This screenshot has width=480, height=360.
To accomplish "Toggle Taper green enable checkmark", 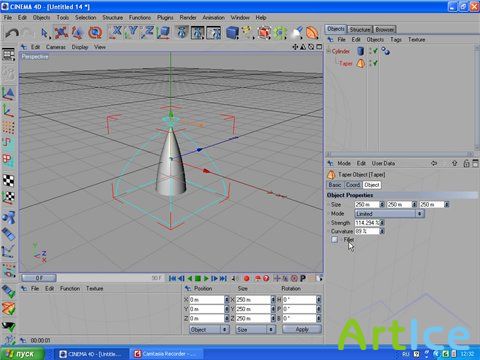I will tap(376, 63).
